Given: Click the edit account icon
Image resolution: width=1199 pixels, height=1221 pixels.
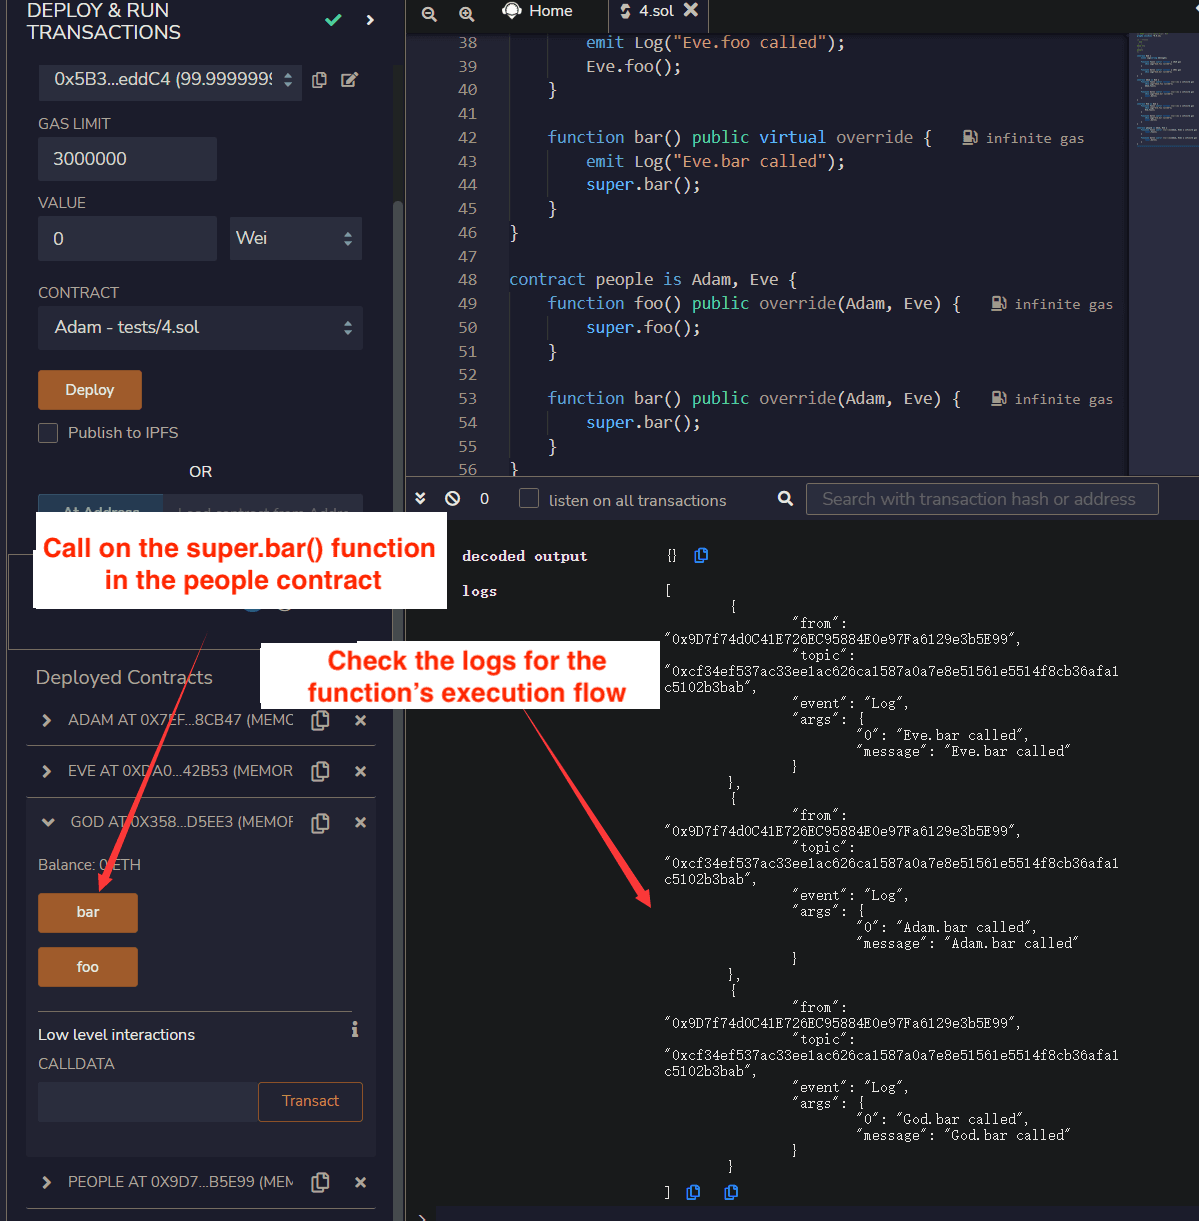Looking at the screenshot, I should [x=349, y=80].
